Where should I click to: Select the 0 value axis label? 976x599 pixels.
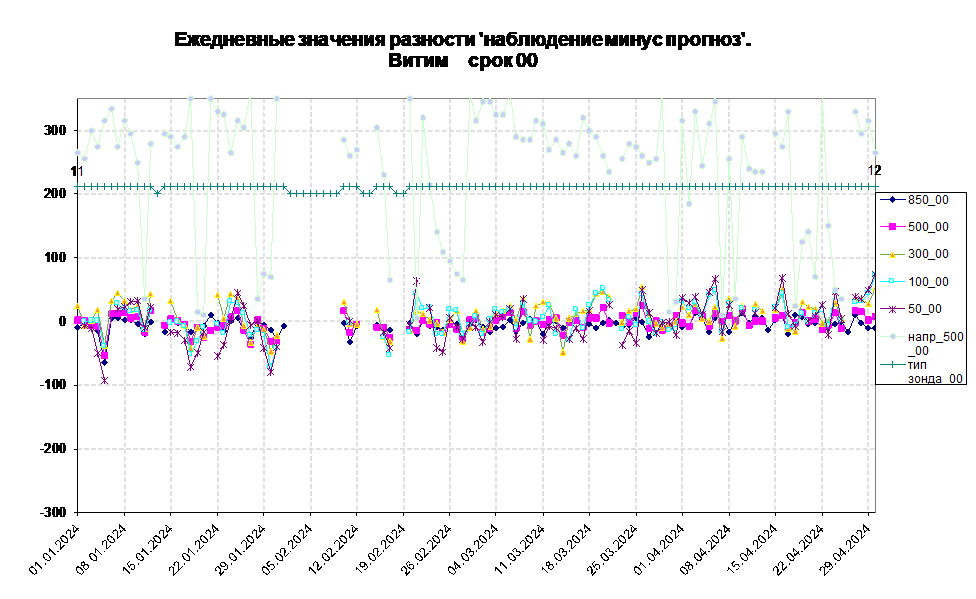pos(62,321)
